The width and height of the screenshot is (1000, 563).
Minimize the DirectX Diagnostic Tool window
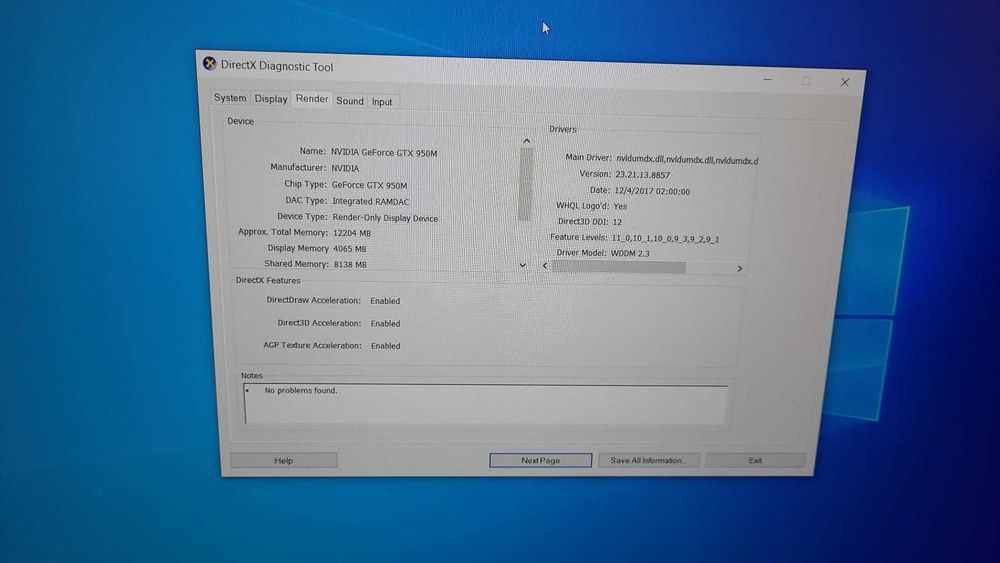tap(767, 80)
